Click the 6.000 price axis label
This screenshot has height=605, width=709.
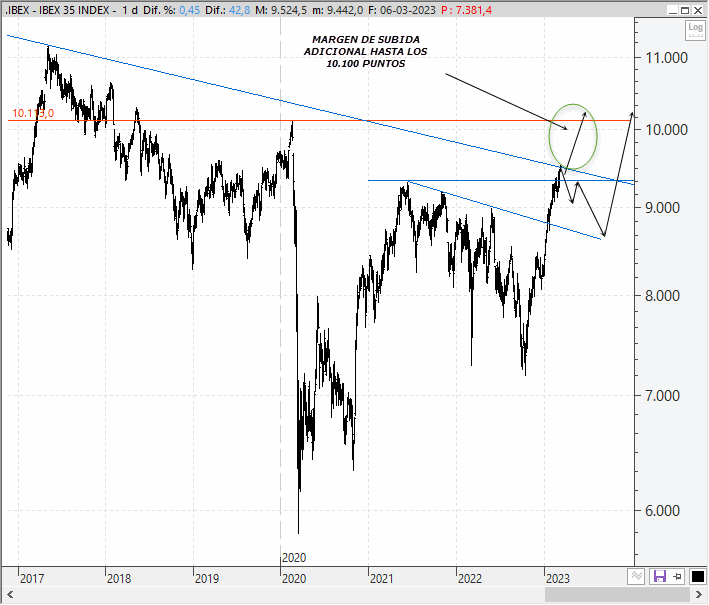pos(662,511)
